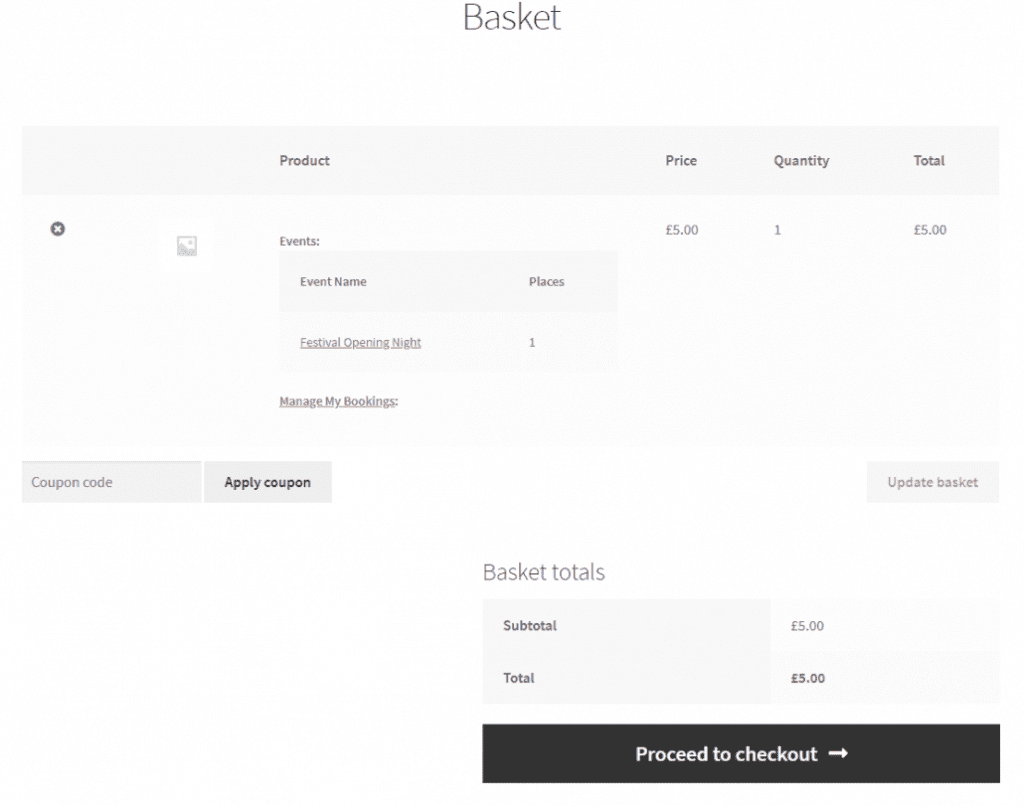Image resolution: width=1024 pixels, height=806 pixels.
Task: Click the product image placeholder thumbnail
Action: pos(186,246)
